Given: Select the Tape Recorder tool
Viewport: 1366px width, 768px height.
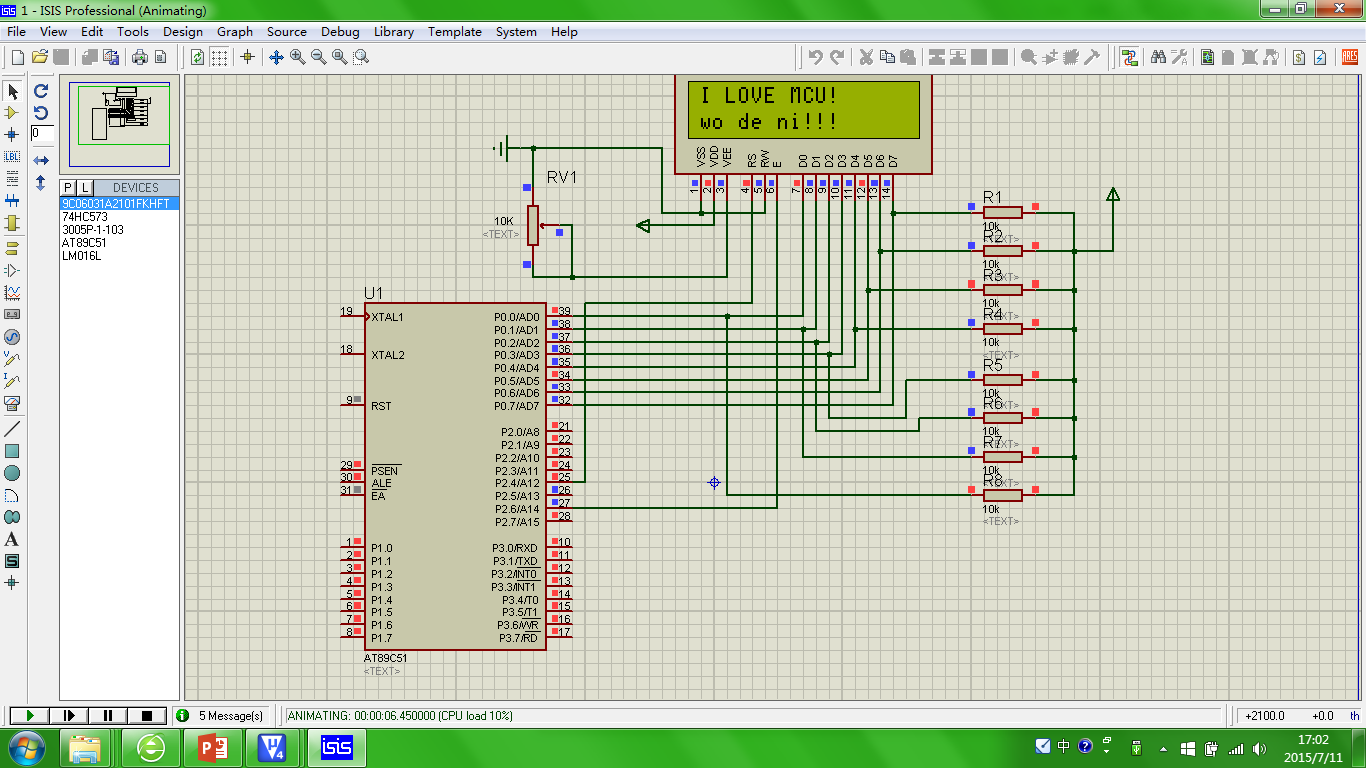Looking at the screenshot, I should 12,314.
